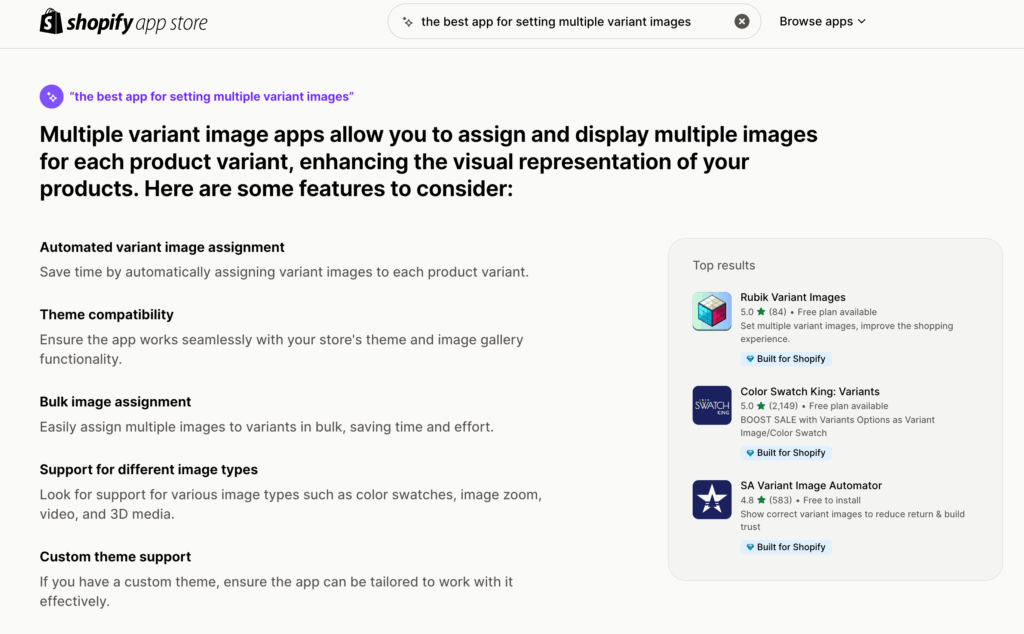The image size is (1024, 634).
Task: Click the Color Swatch King star rating
Action: click(761, 405)
